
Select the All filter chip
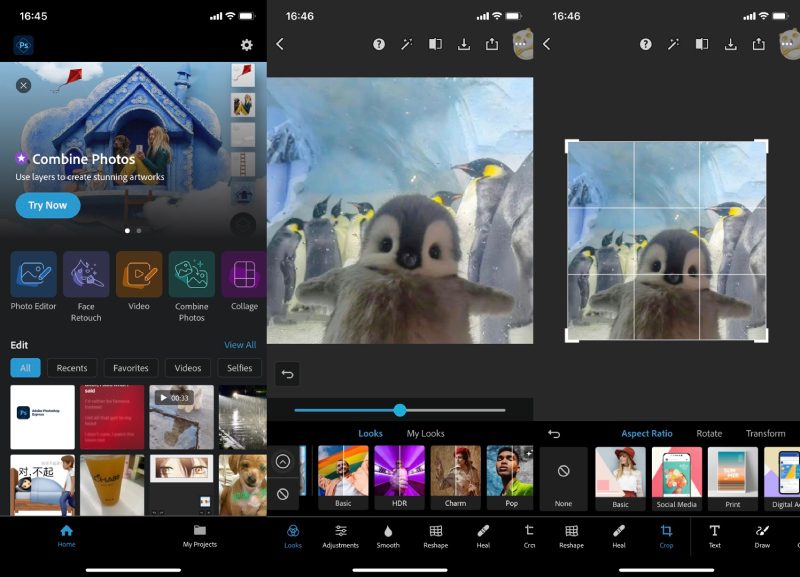(x=26, y=368)
